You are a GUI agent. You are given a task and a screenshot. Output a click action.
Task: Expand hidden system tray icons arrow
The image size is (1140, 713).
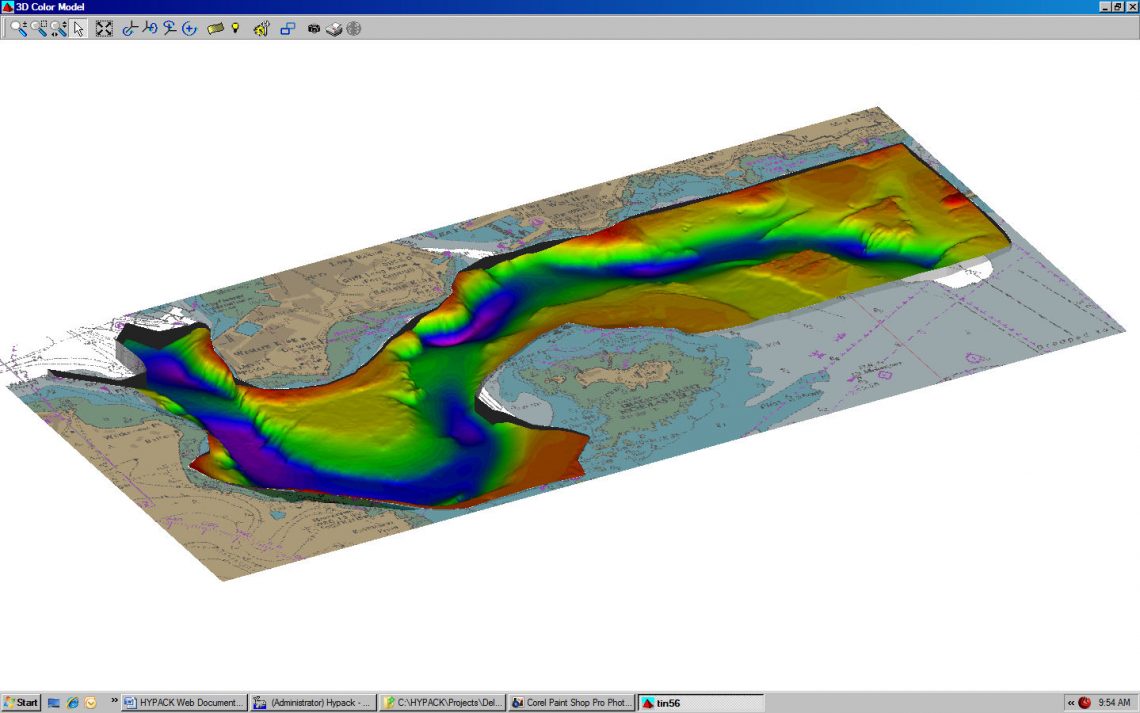coord(1070,703)
